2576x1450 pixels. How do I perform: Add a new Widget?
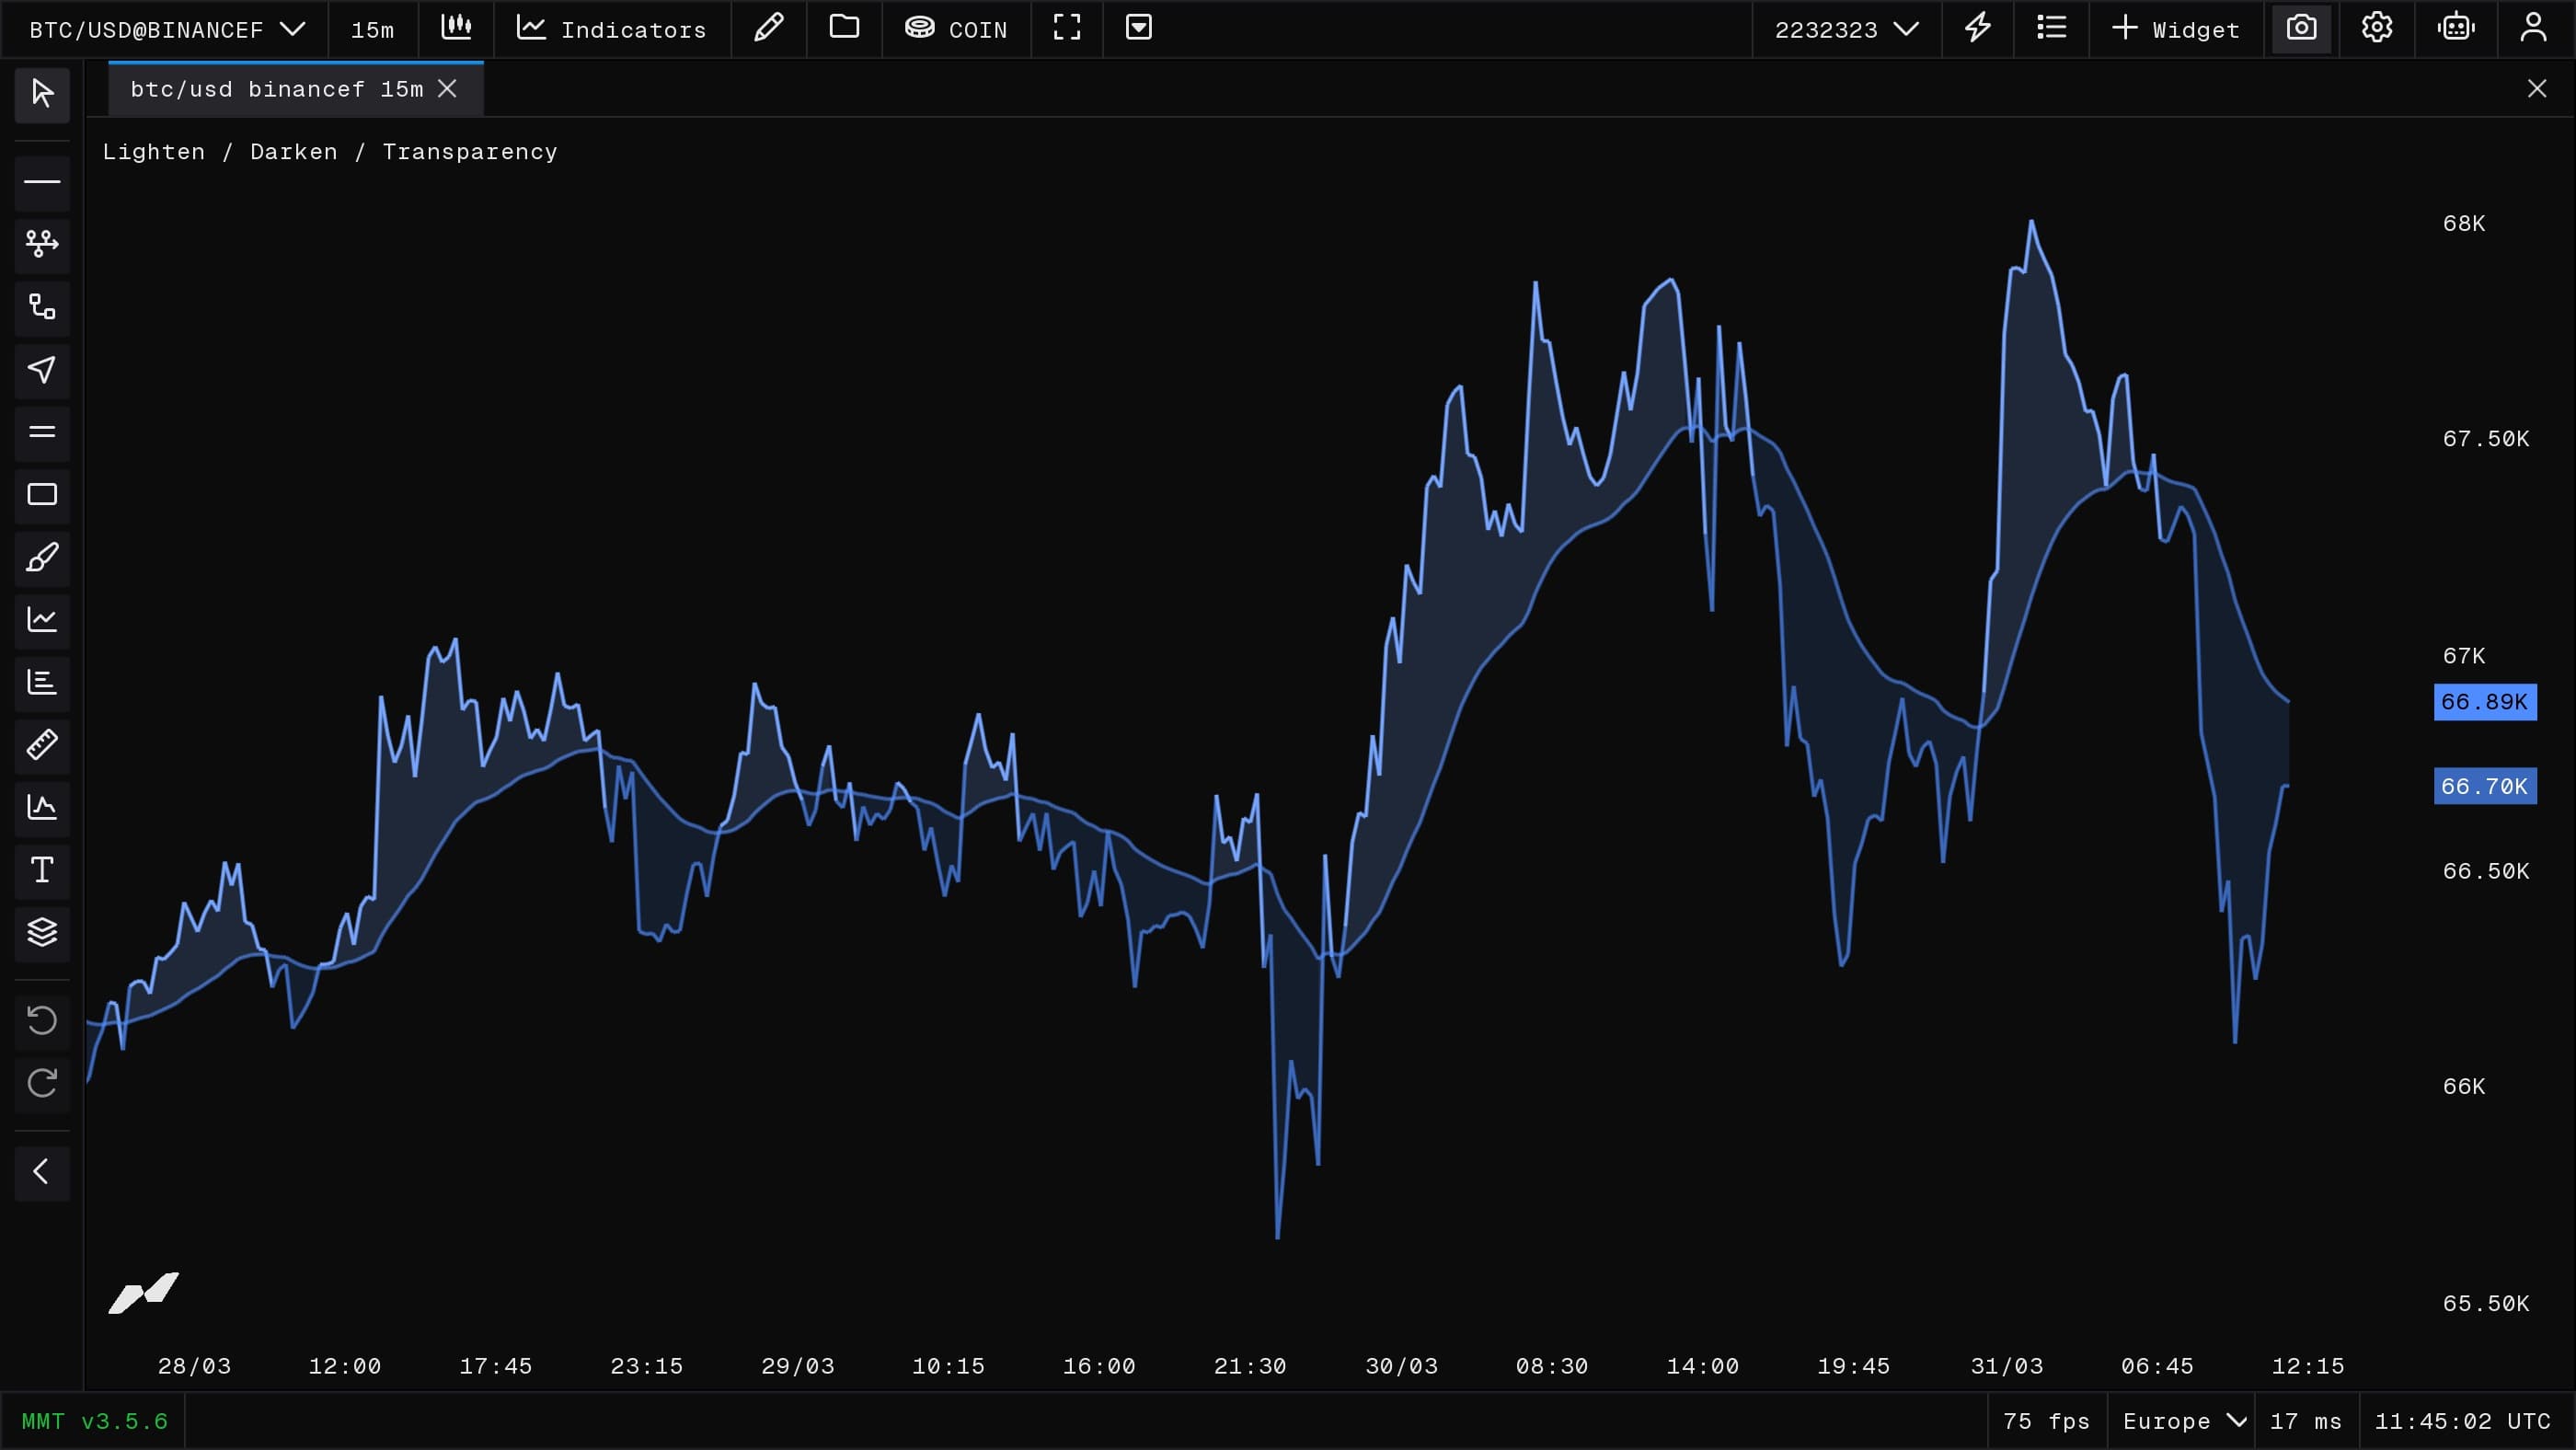[2176, 29]
